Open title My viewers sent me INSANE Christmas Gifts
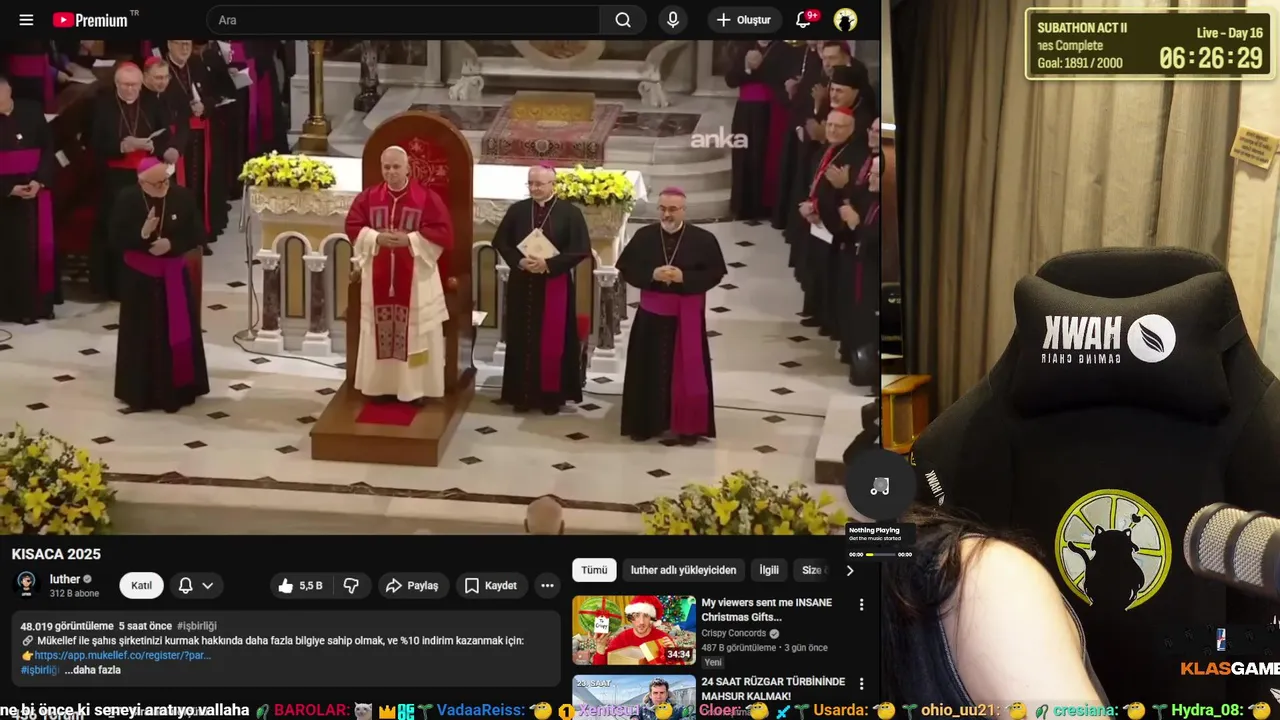This screenshot has width=1280, height=720. [x=767, y=610]
